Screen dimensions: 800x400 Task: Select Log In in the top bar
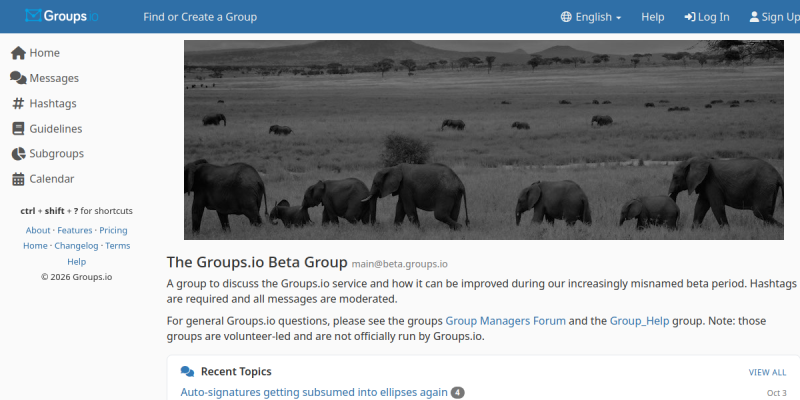click(x=707, y=17)
